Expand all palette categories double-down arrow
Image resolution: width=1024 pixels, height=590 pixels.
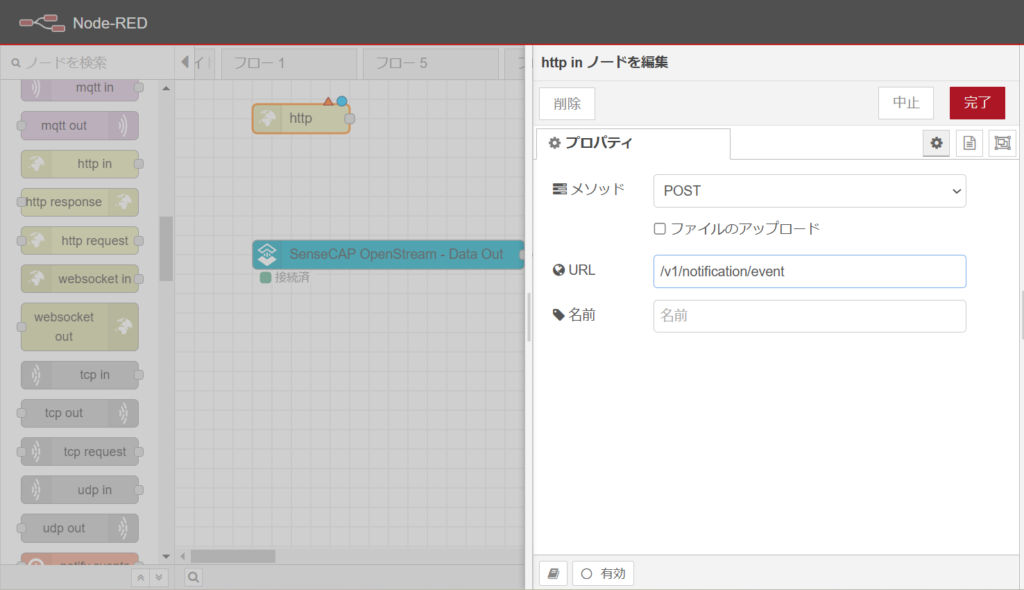[x=159, y=578]
